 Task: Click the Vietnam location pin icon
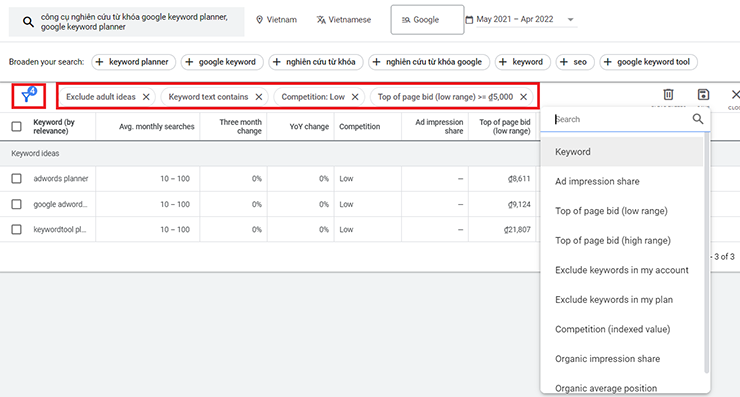(x=259, y=20)
